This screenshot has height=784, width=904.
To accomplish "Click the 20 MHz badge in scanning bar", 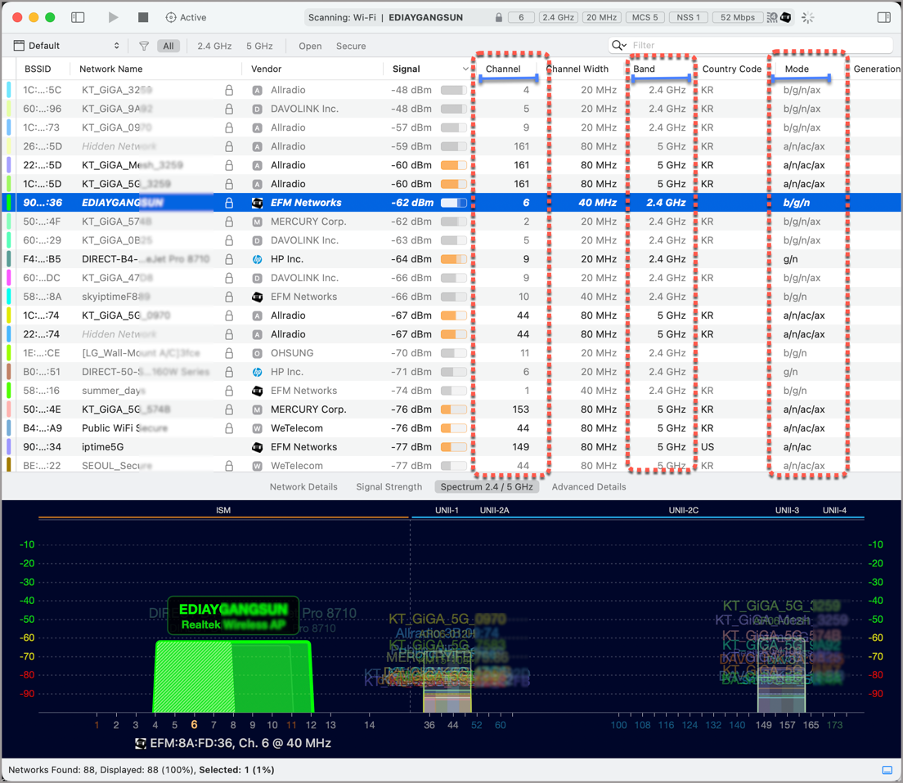I will point(601,17).
